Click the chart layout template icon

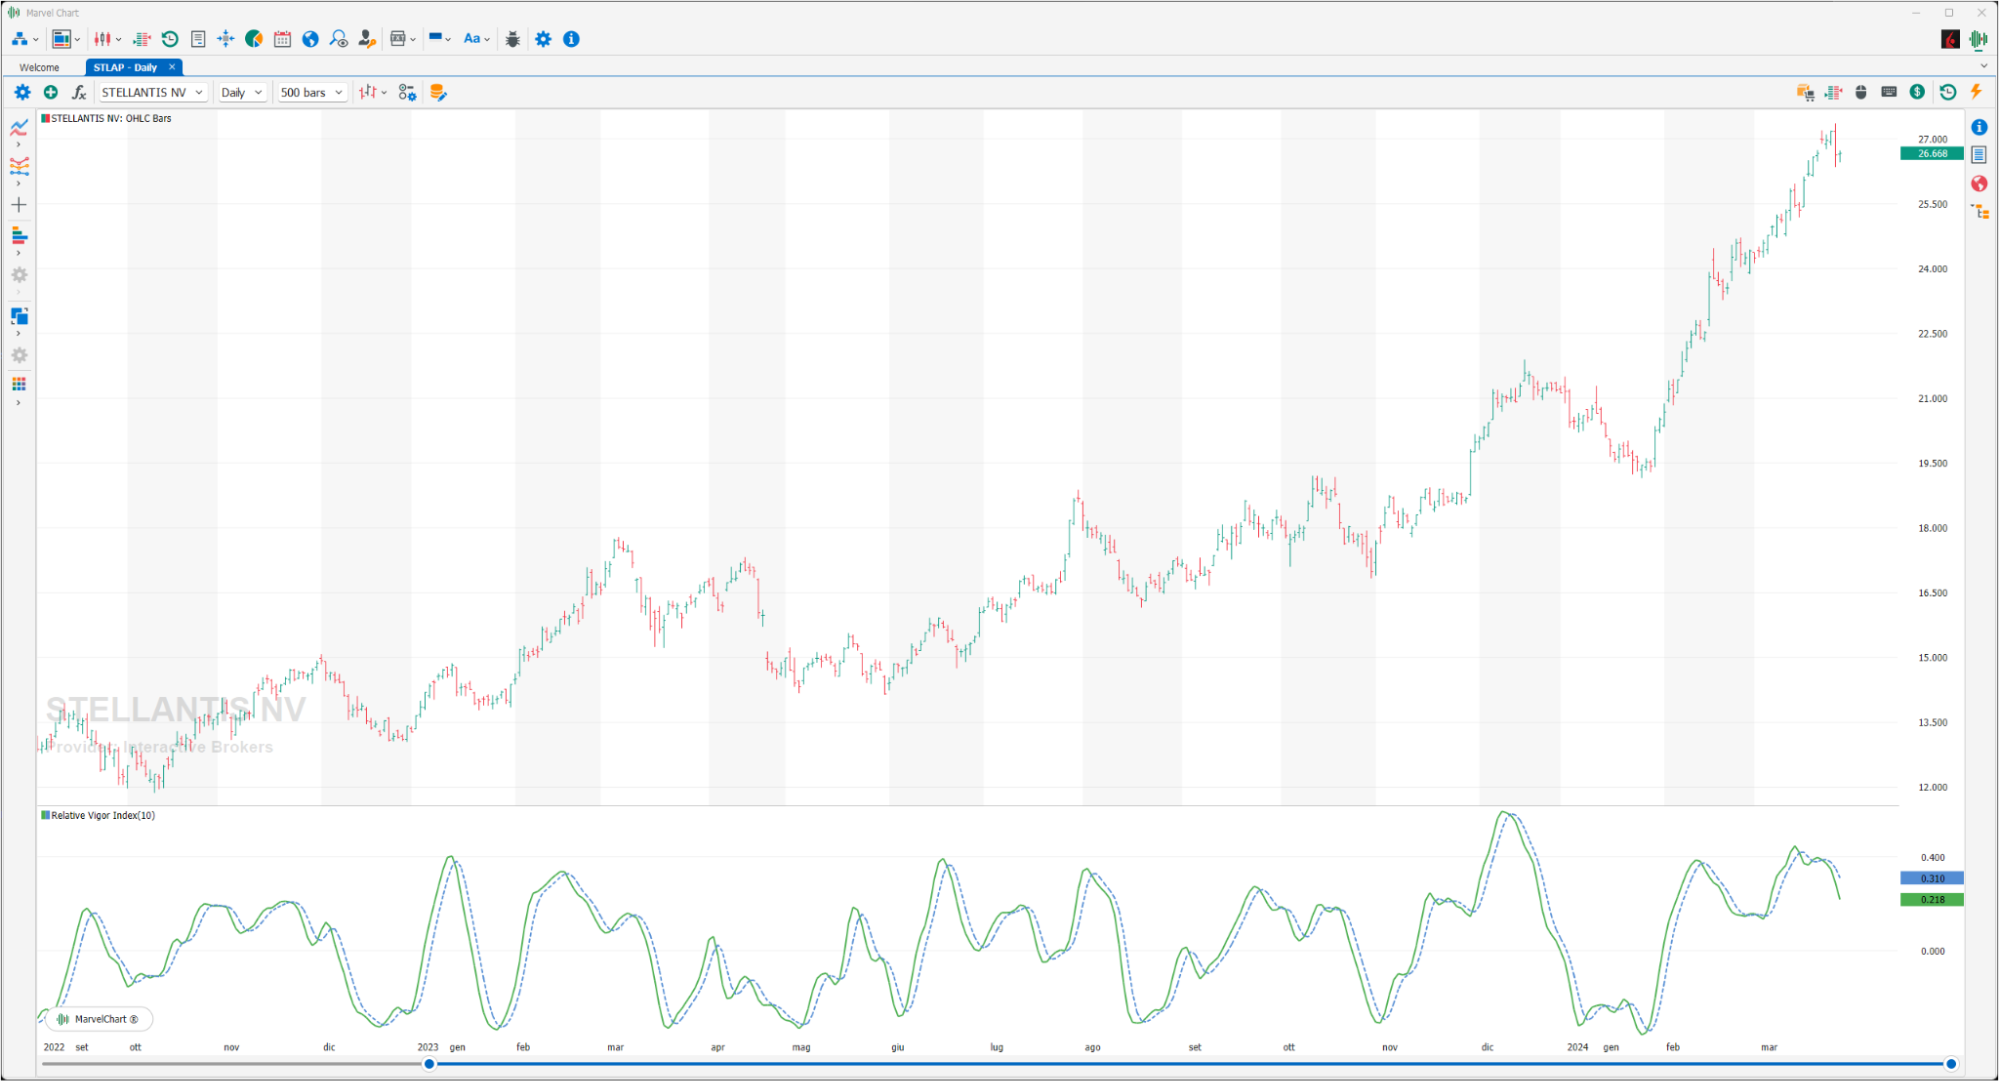62,39
